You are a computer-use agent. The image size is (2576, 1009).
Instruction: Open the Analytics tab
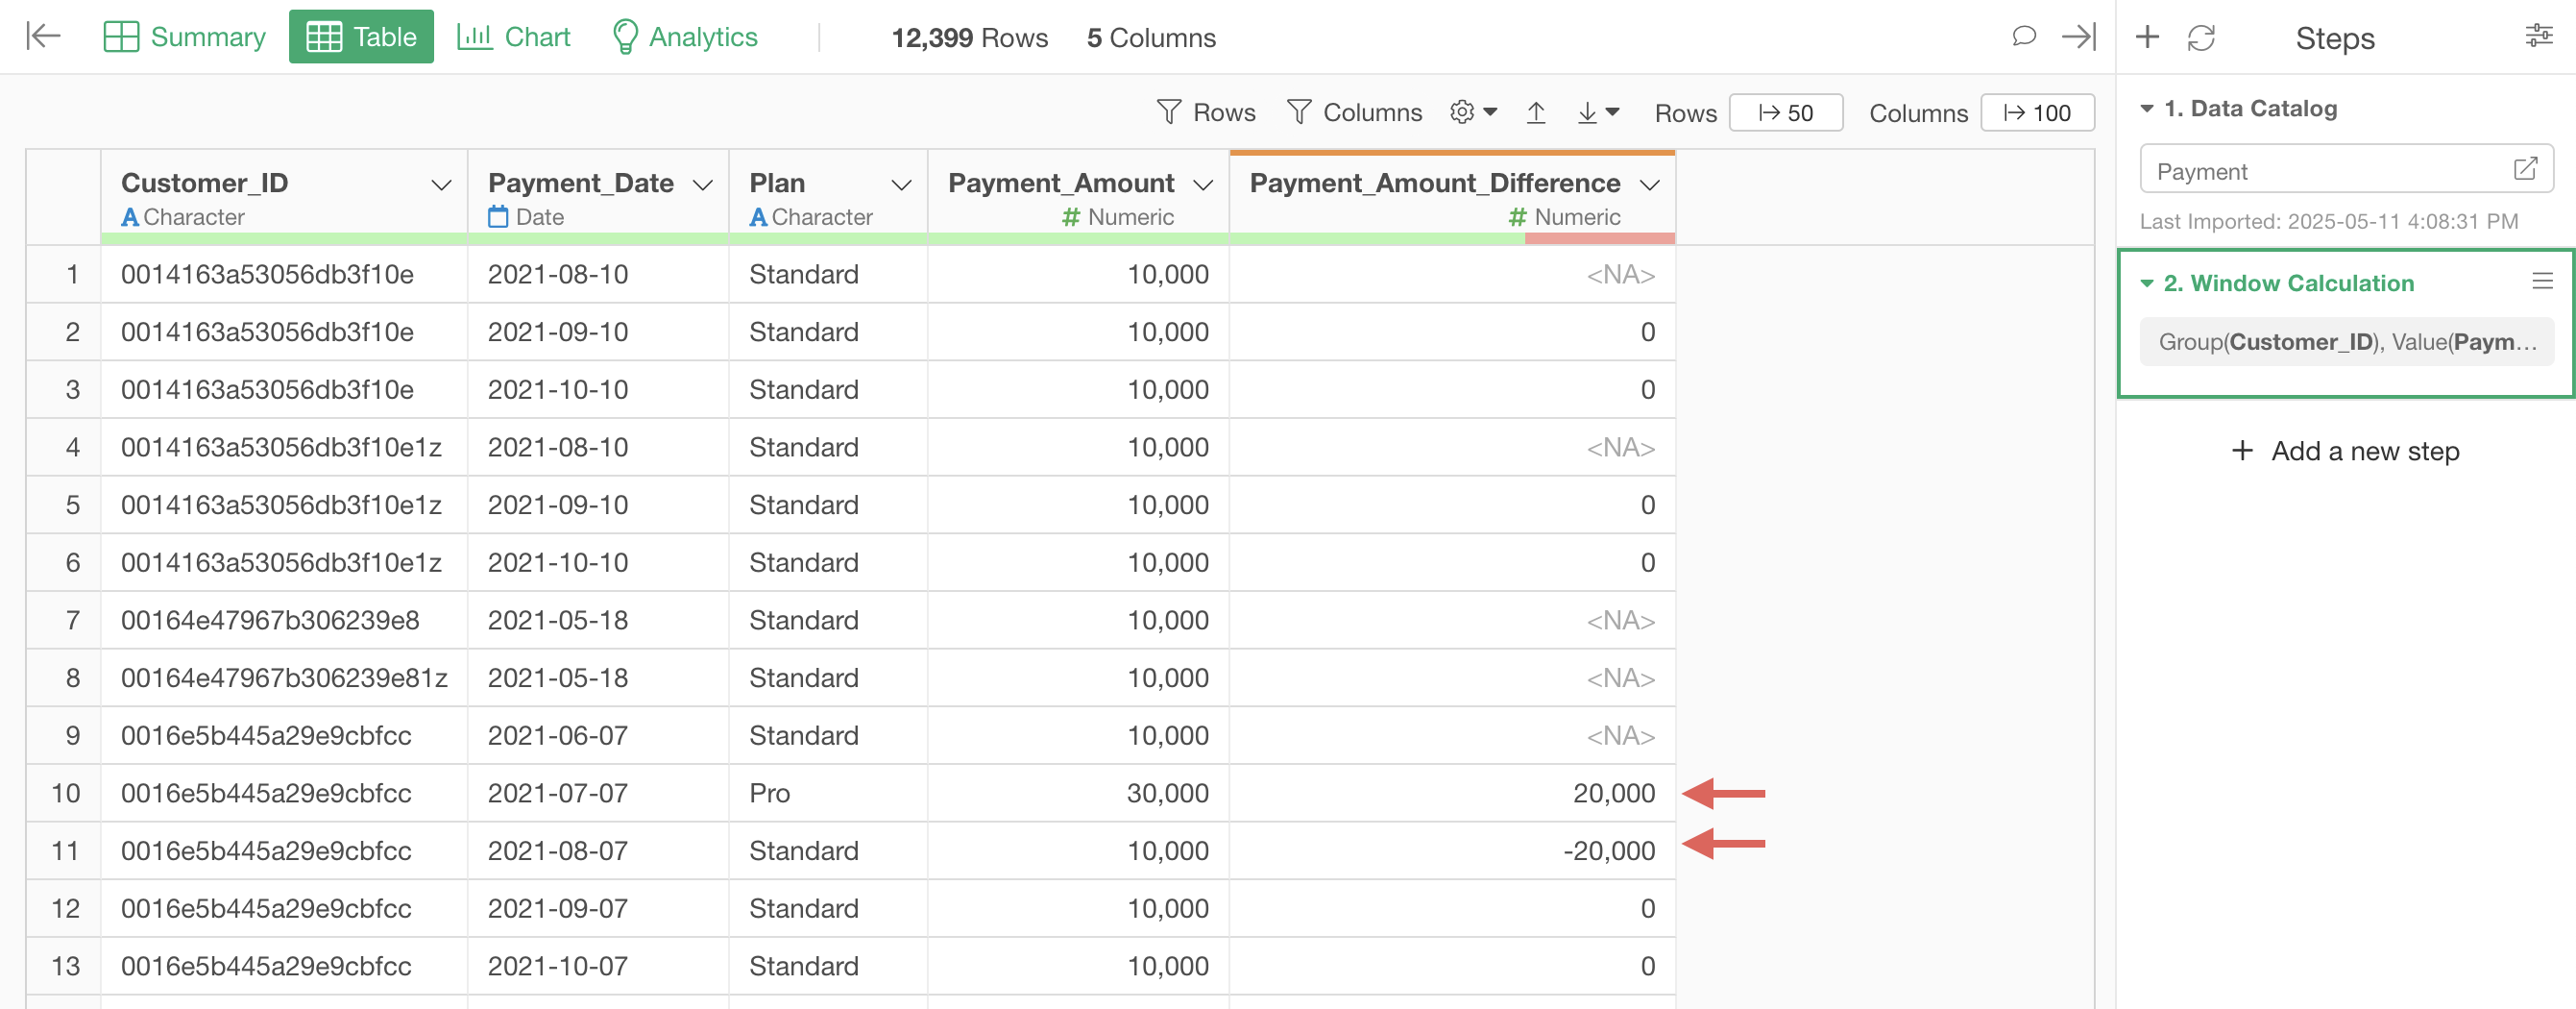685,37
